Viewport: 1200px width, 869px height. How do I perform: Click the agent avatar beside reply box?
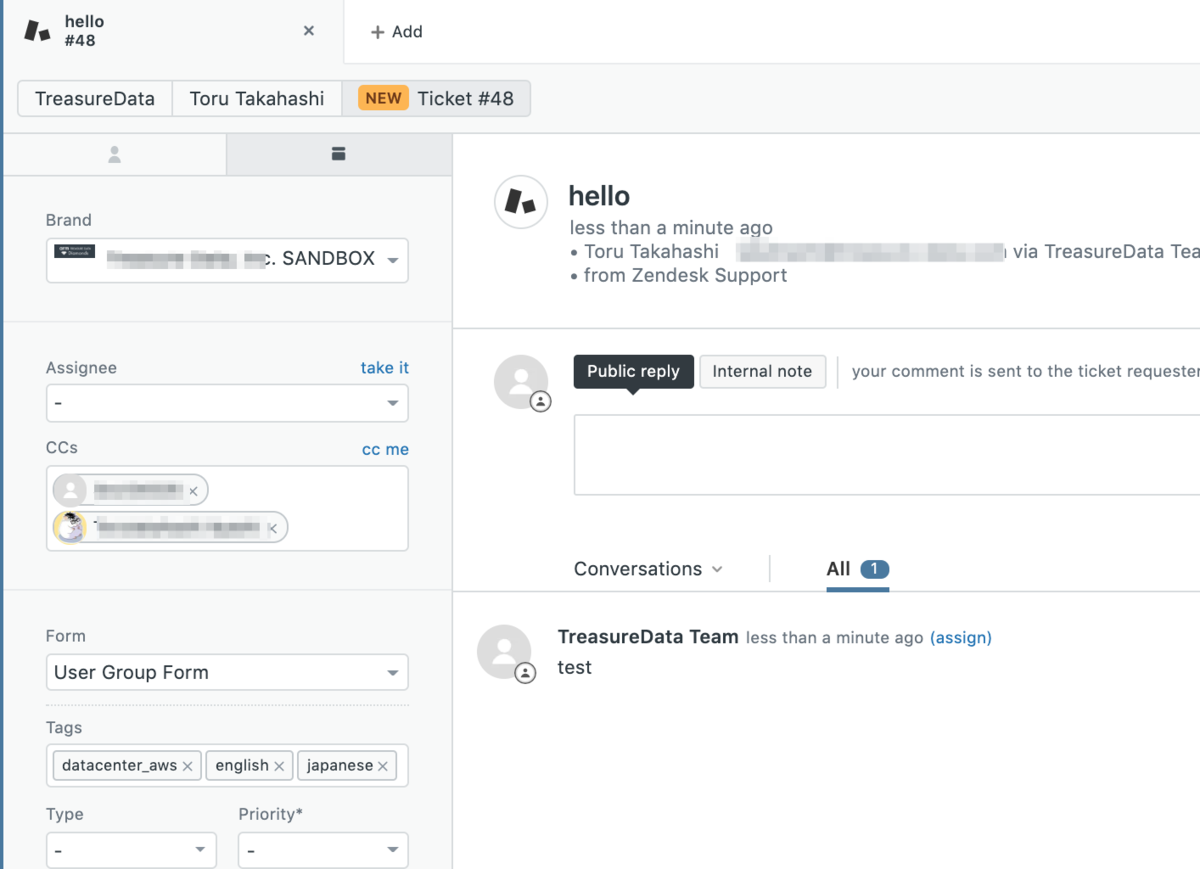pos(521,381)
